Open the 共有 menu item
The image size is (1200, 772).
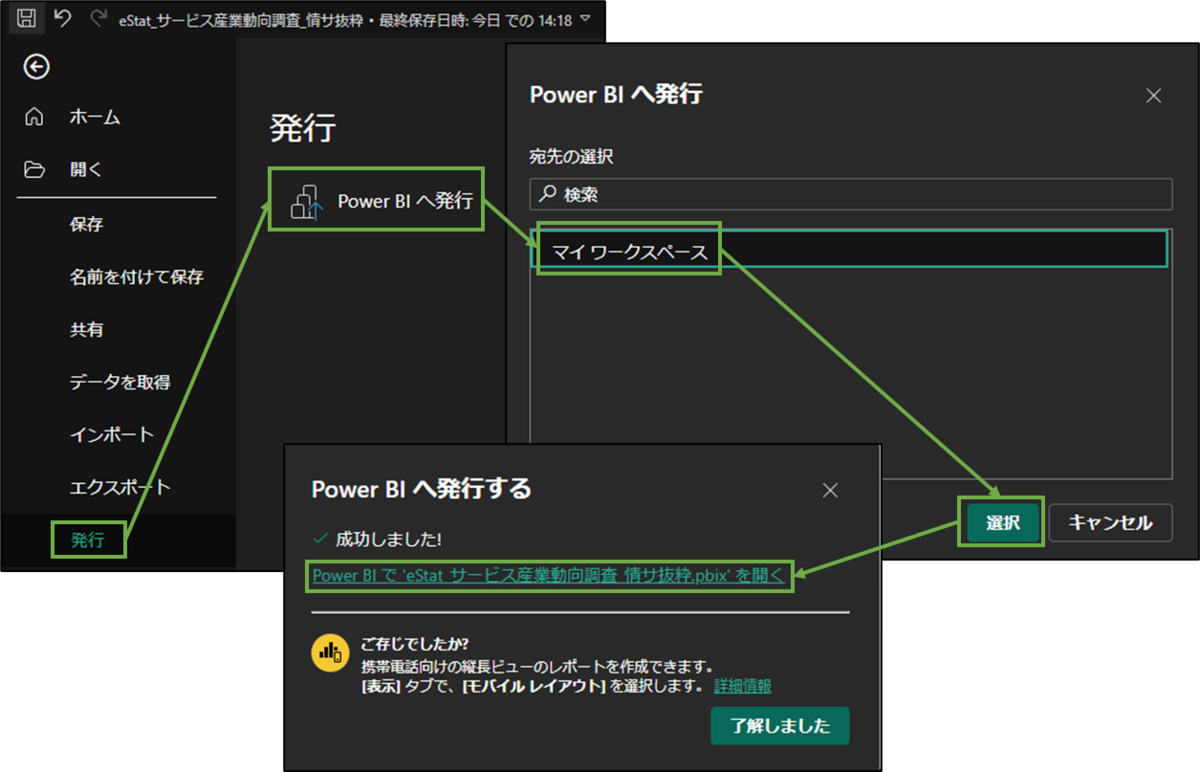click(86, 329)
